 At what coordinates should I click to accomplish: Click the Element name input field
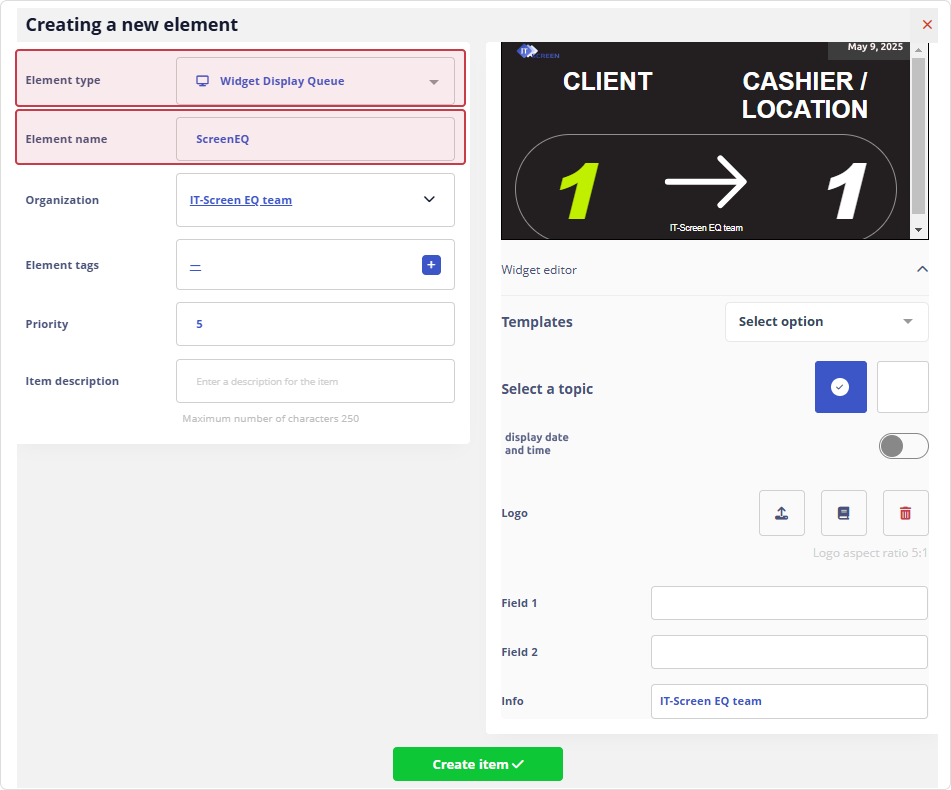coord(315,139)
